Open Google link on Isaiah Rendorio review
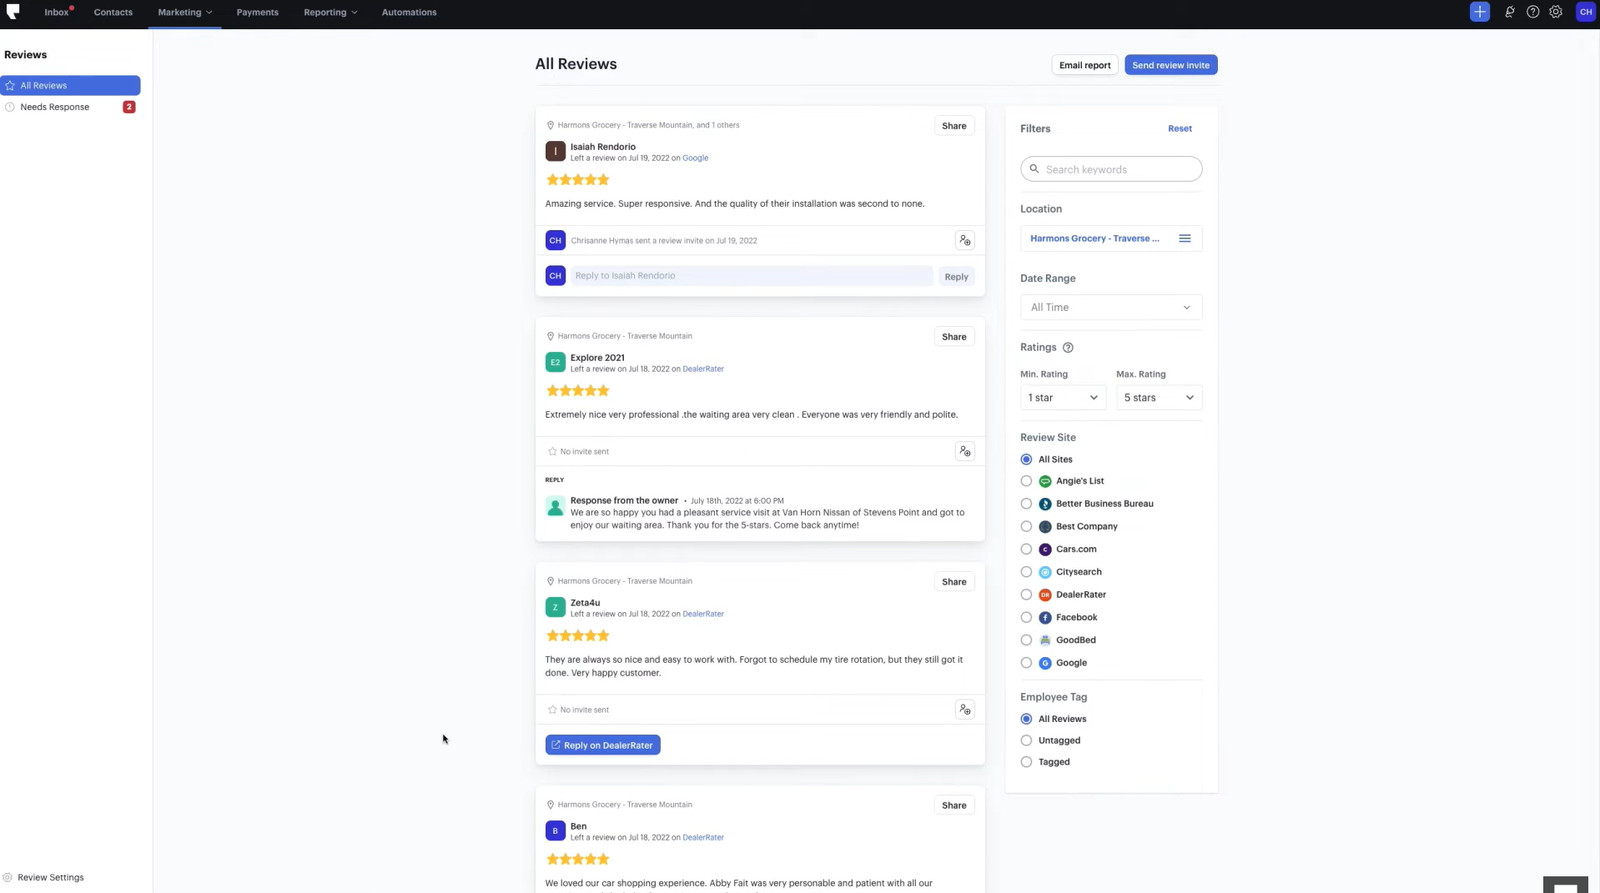The height and width of the screenshot is (893, 1600). [695, 158]
